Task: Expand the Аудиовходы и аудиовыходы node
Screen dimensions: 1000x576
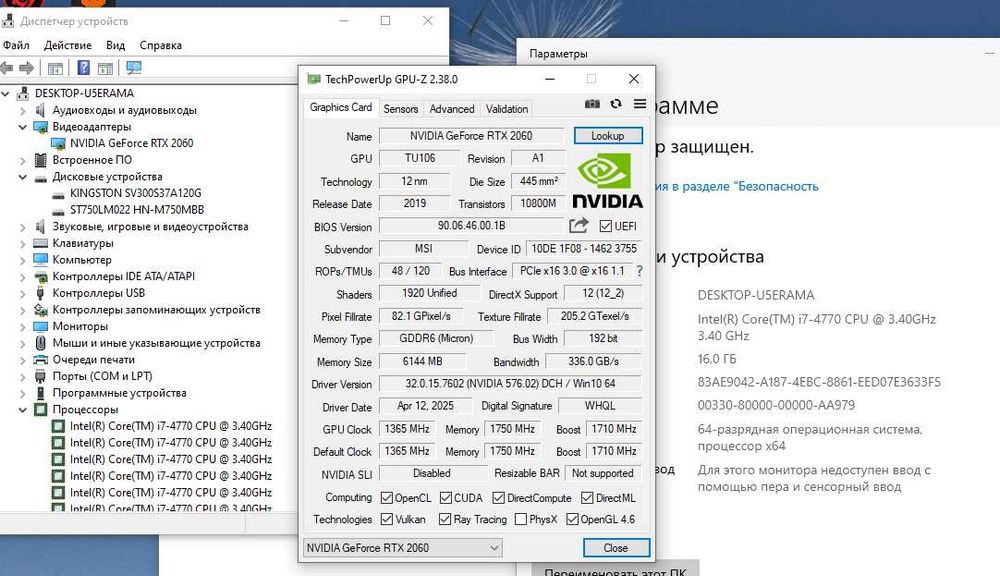Action: 23,110
